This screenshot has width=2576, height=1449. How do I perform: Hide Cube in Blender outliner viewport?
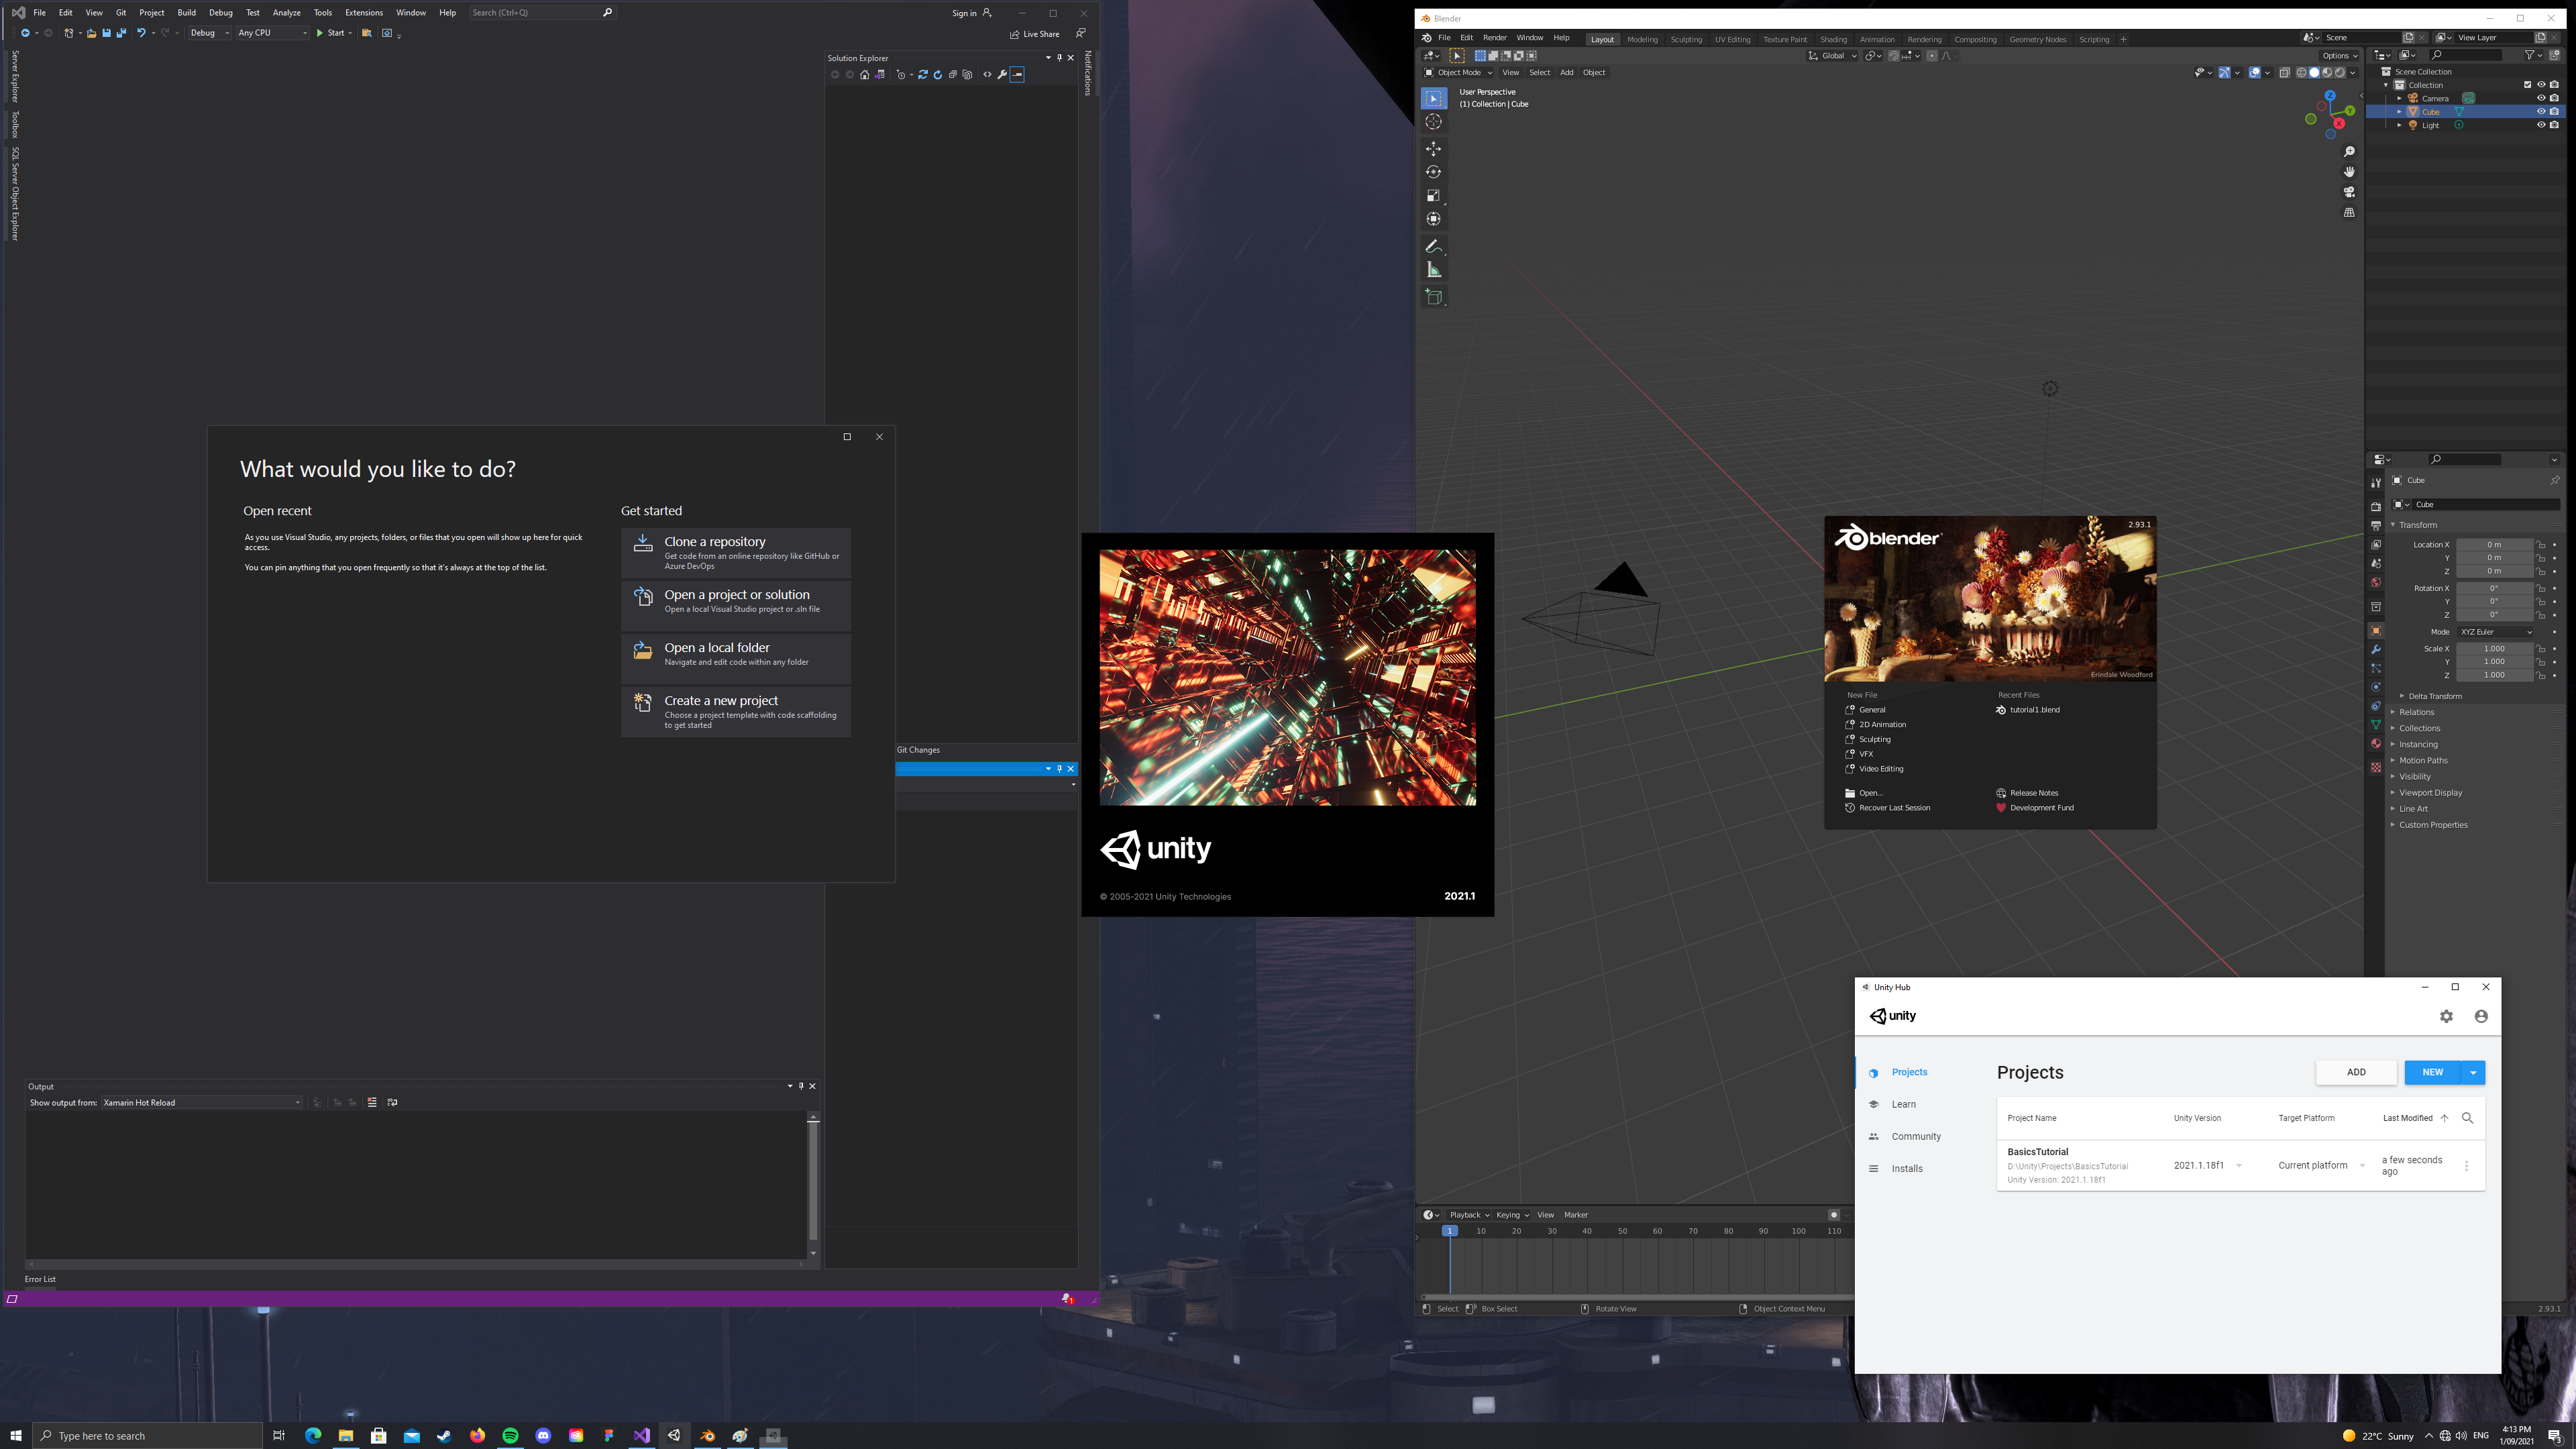[2541, 112]
